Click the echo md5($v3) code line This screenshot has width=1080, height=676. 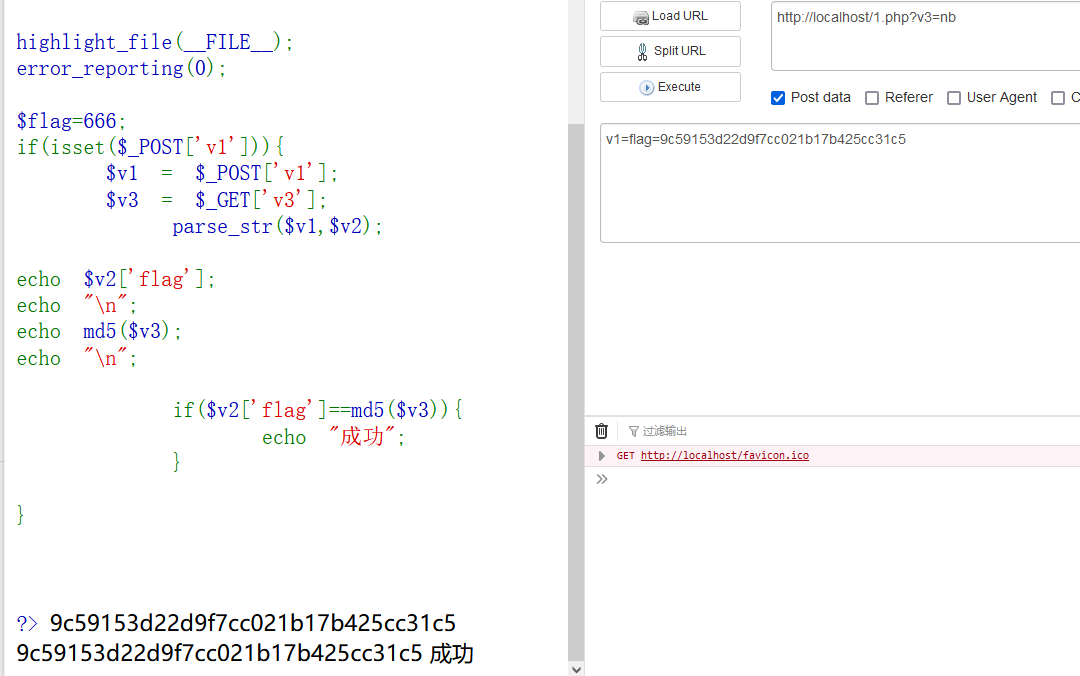pos(99,331)
